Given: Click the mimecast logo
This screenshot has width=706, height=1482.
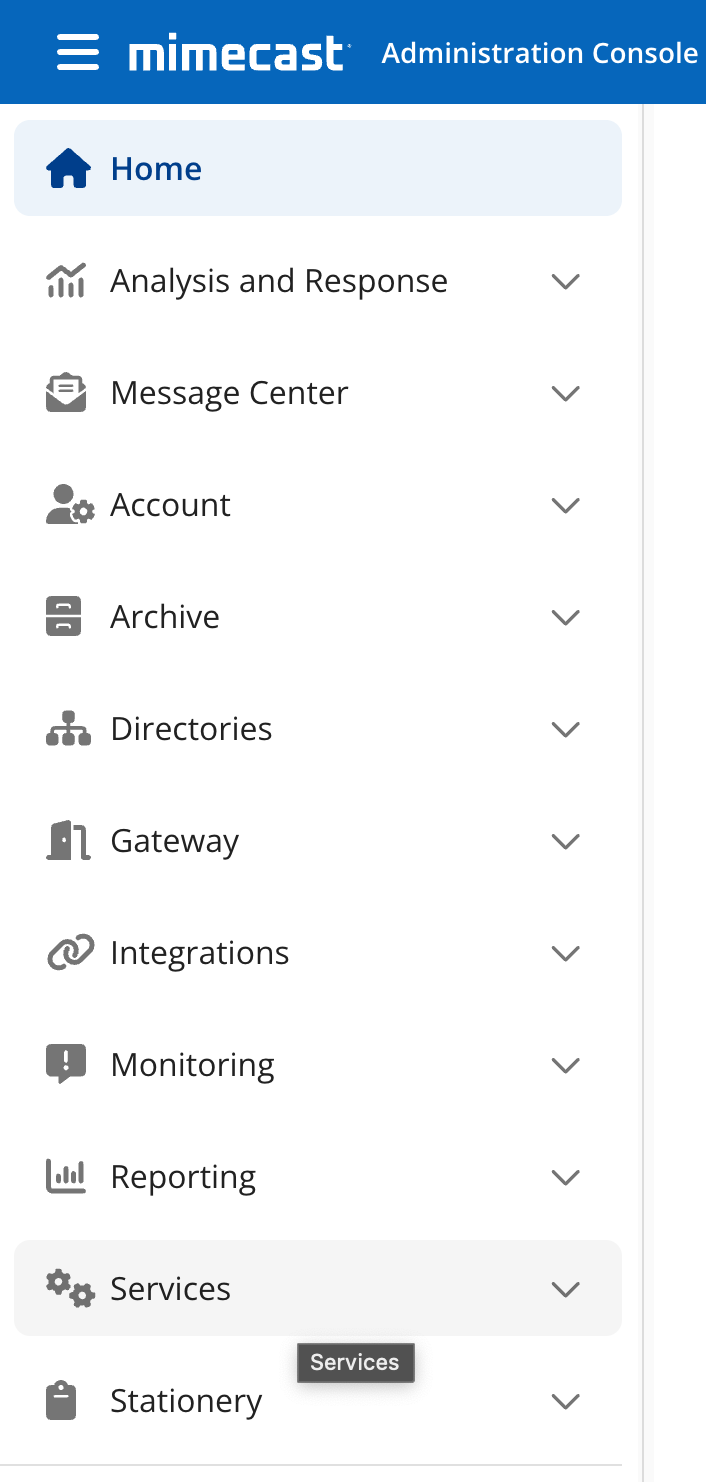Looking at the screenshot, I should (x=239, y=54).
